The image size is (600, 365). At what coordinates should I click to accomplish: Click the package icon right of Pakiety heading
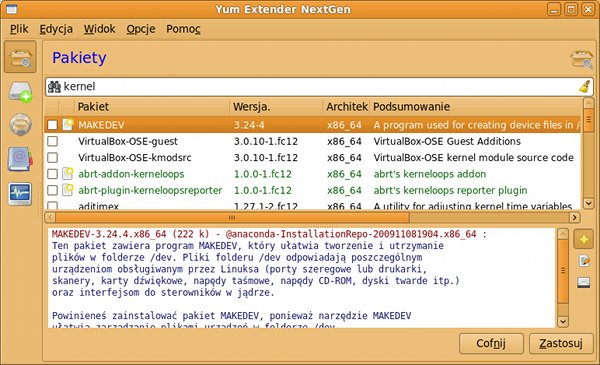[581, 59]
